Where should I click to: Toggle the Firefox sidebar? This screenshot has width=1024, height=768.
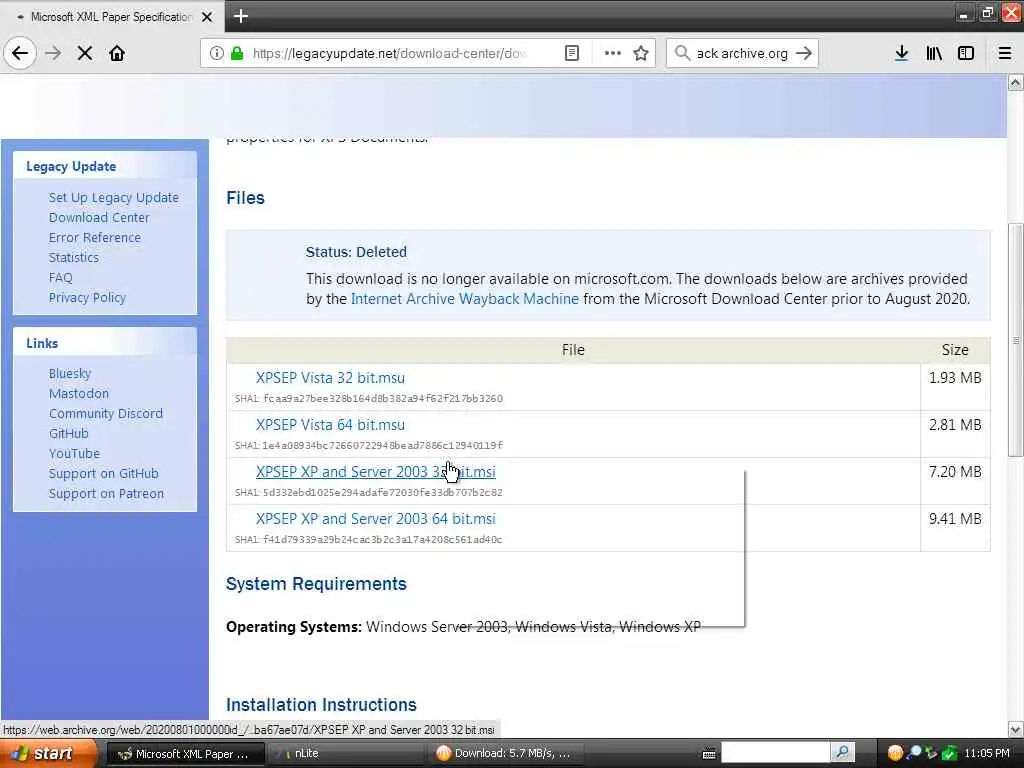[x=966, y=53]
